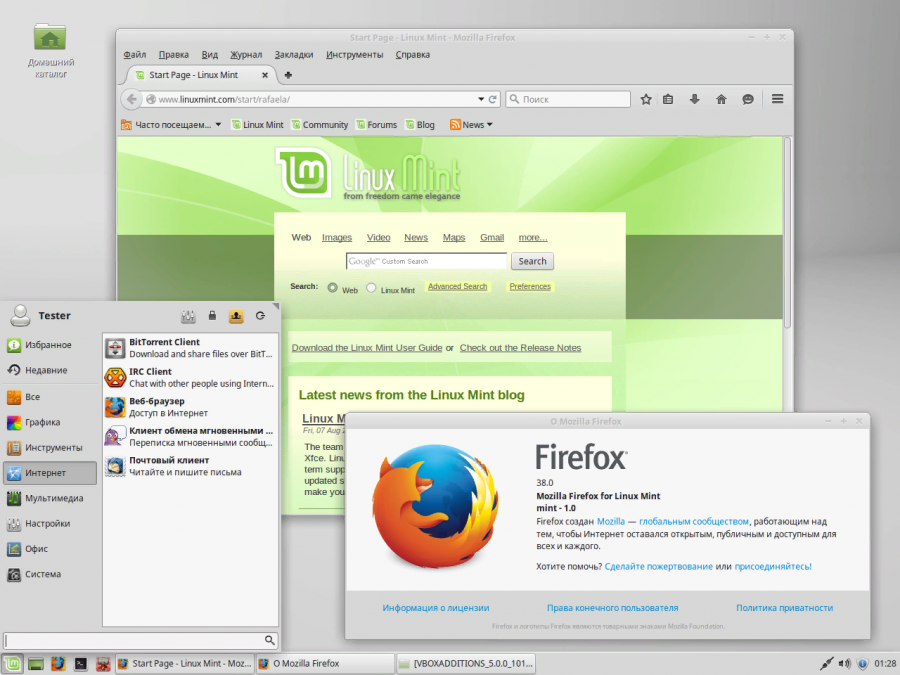Open the Справка menu
Screen dimensions: 900x675
pyautogui.click(x=413, y=55)
